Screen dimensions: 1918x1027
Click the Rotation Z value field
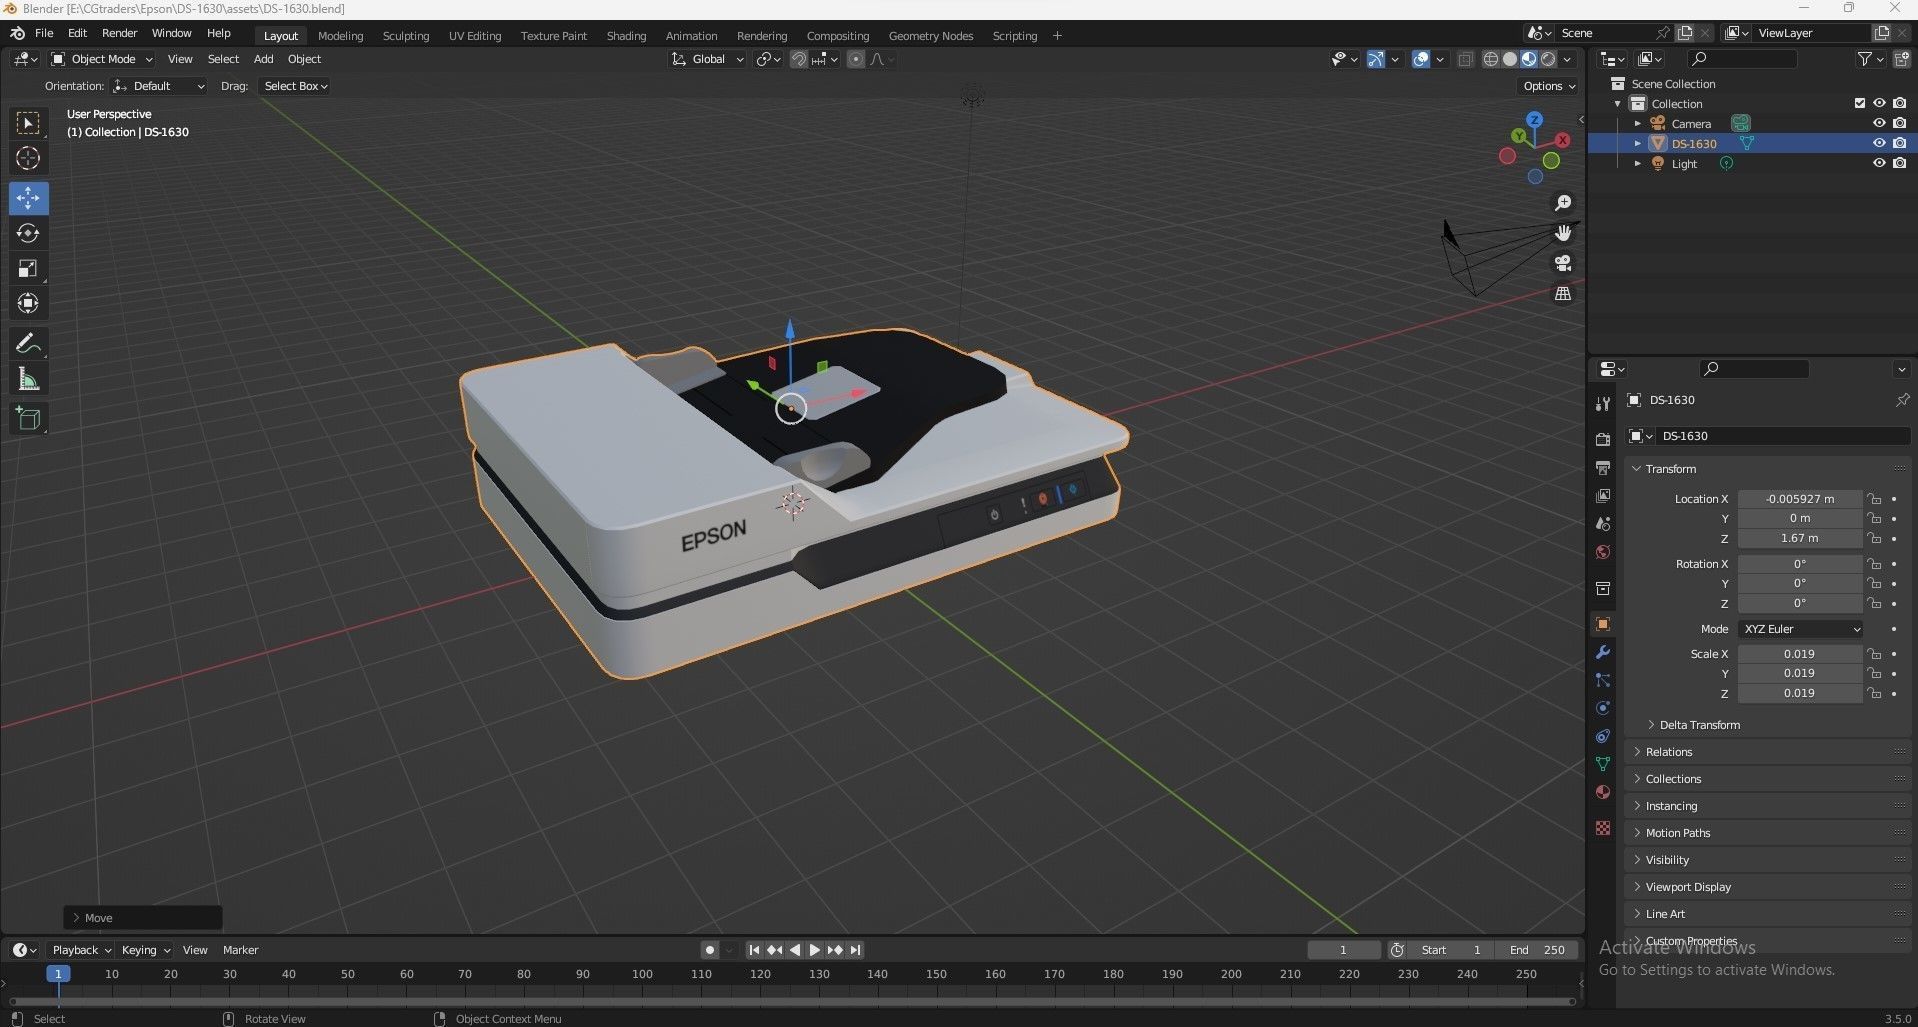[1800, 604]
